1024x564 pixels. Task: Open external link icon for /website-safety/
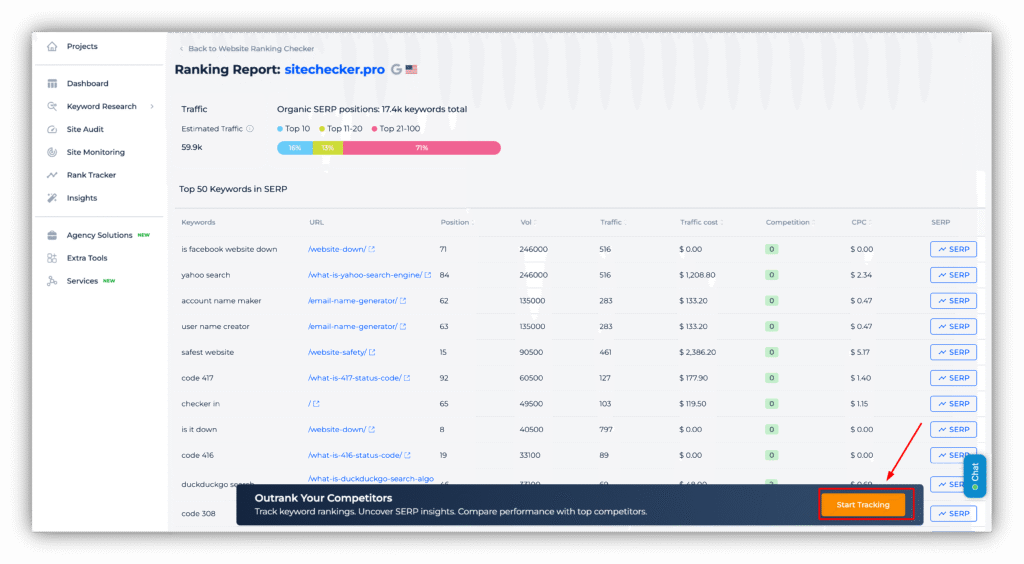pos(372,352)
